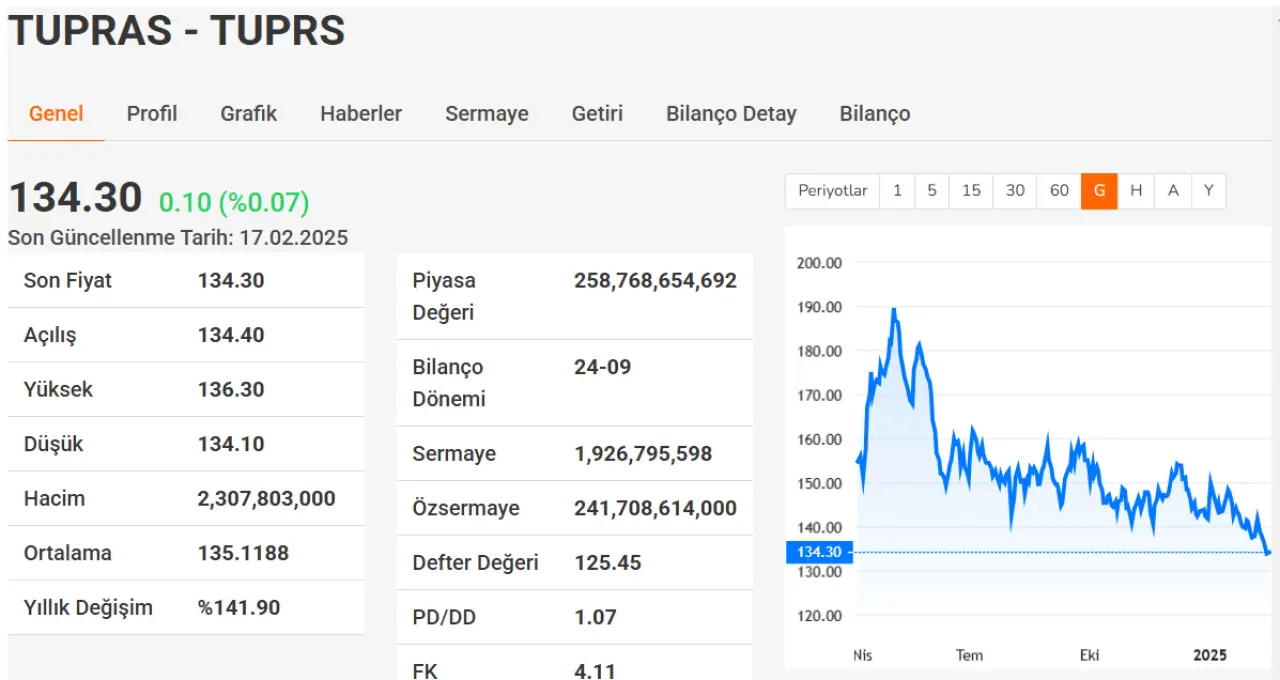Open the Profil tab
1280x680 pixels.
(152, 114)
